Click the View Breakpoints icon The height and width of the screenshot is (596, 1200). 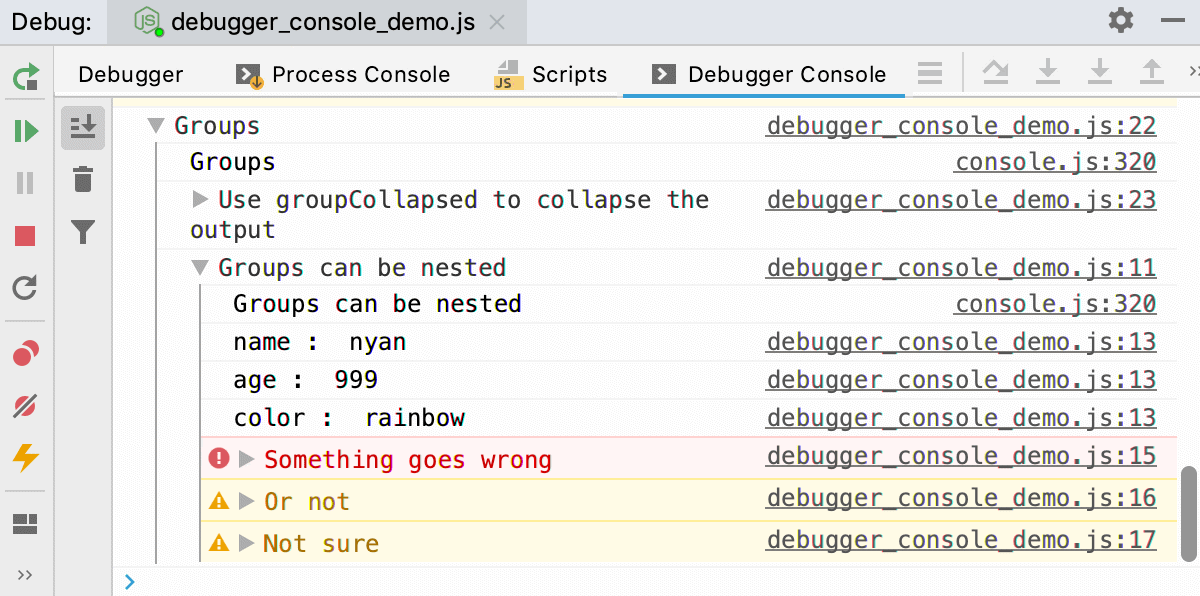(25, 352)
